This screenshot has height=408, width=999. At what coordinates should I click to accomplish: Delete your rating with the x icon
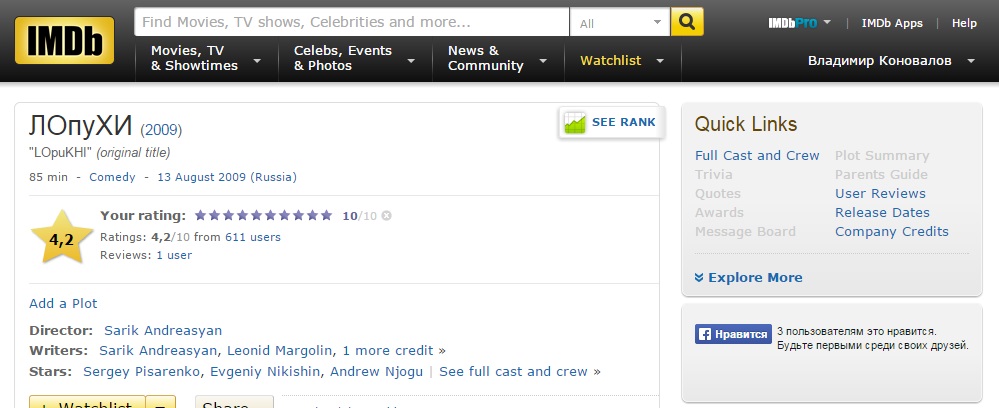coord(386,215)
